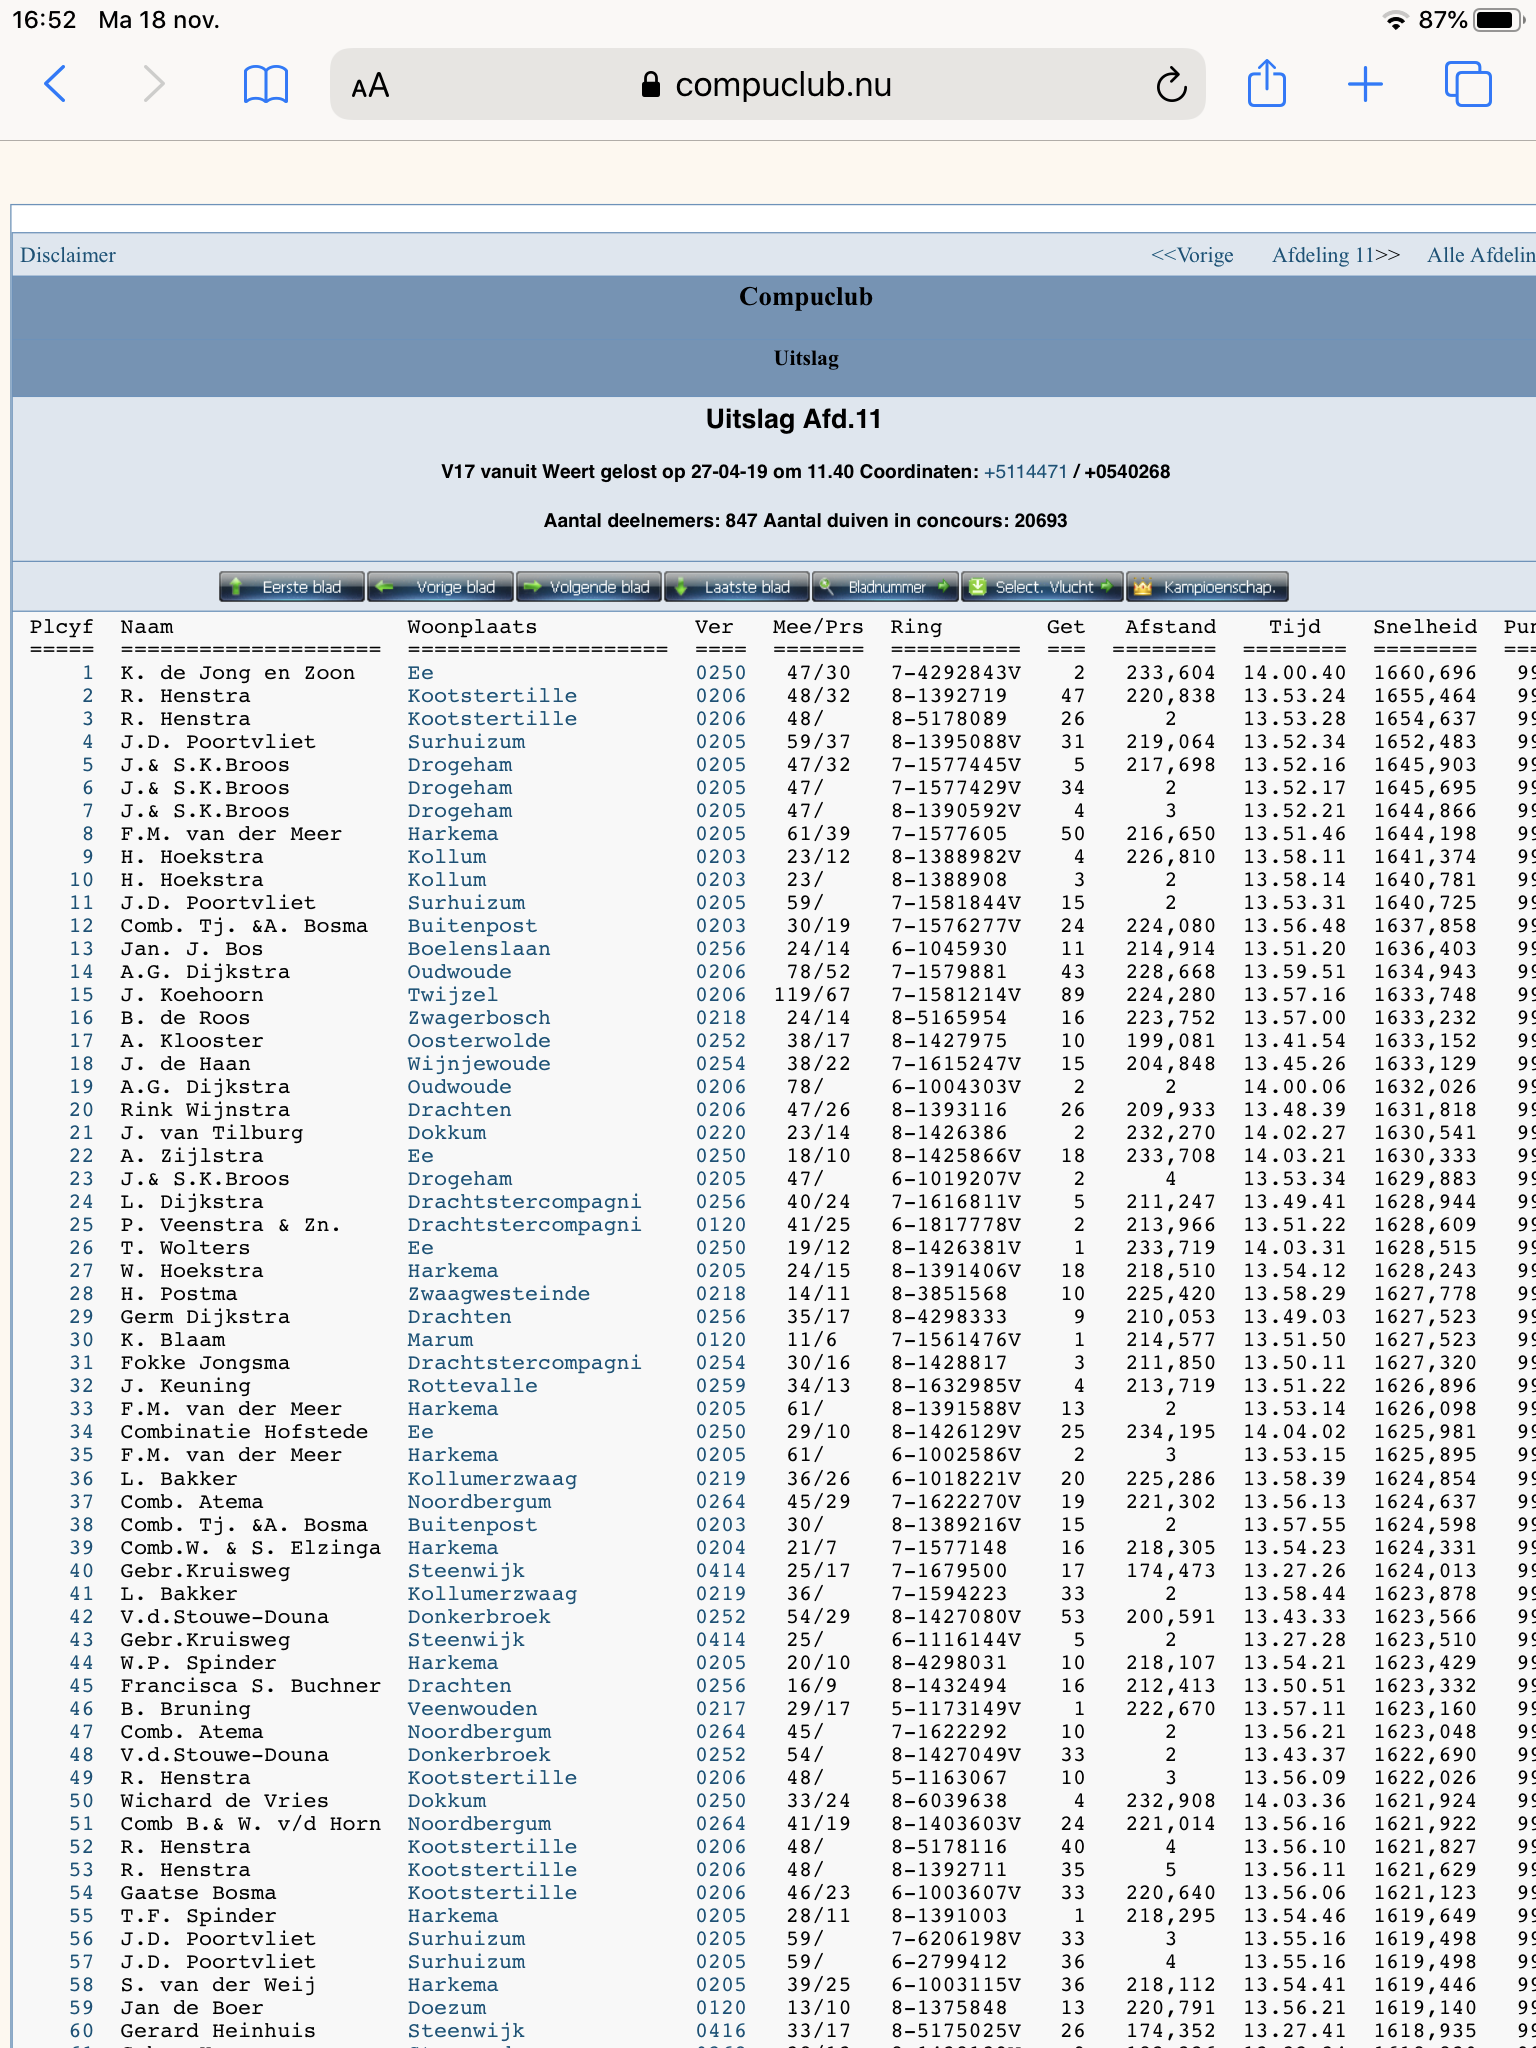Select distance 199,081

point(1171,1041)
